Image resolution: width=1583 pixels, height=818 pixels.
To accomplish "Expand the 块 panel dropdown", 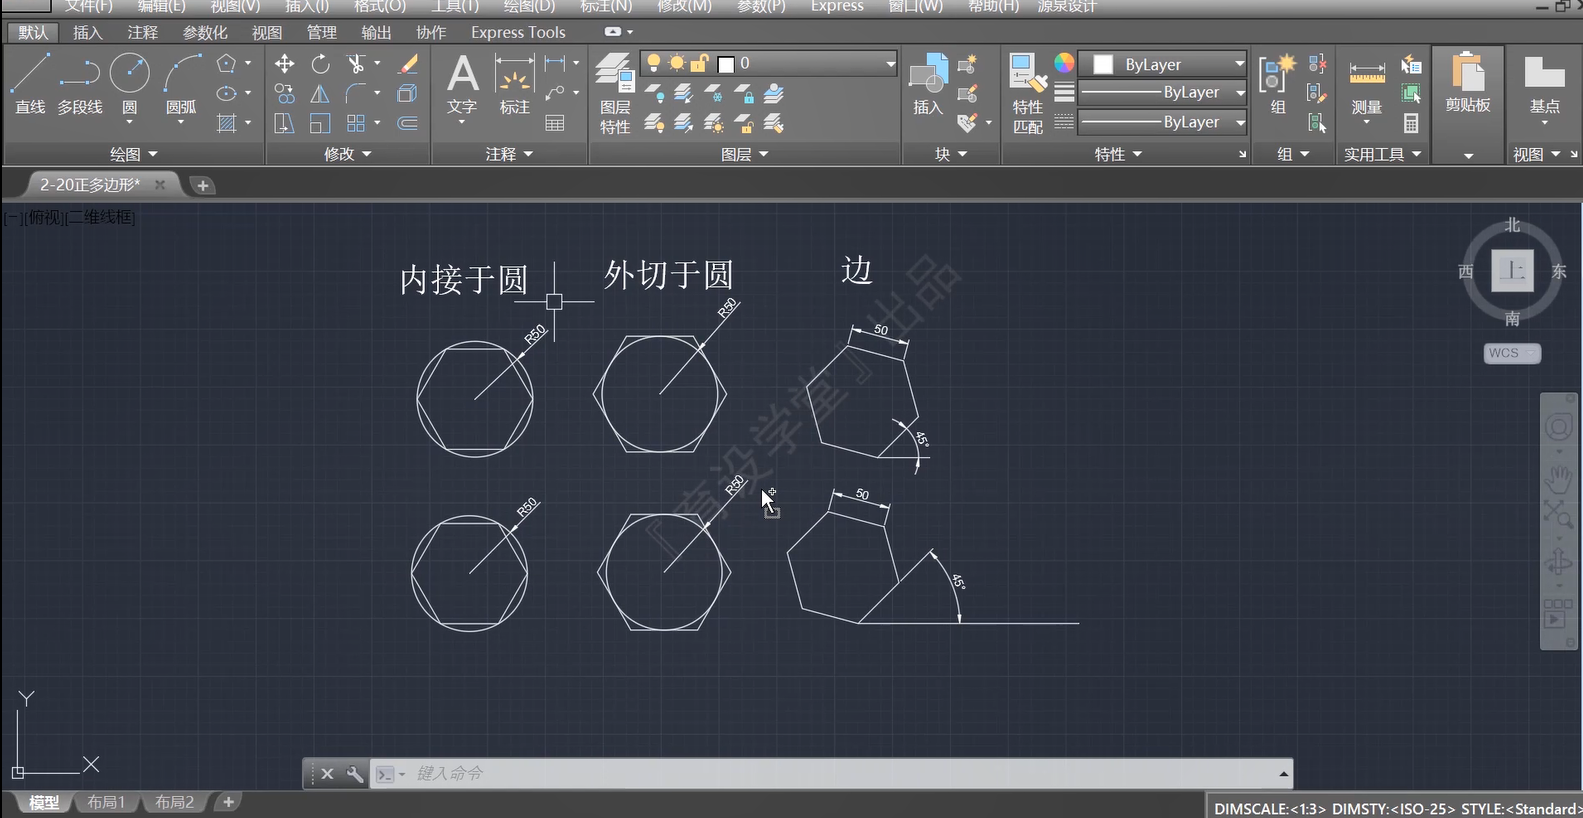I will coord(951,154).
